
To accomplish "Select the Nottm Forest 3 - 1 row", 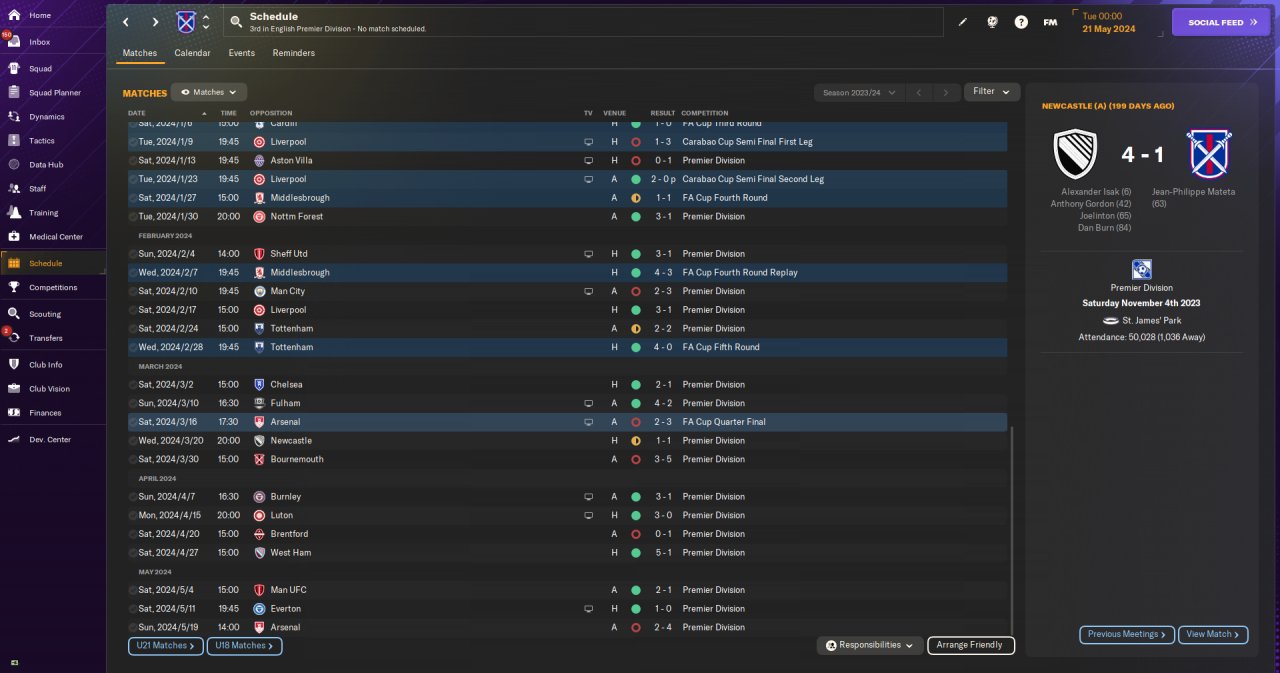I will tap(568, 216).
